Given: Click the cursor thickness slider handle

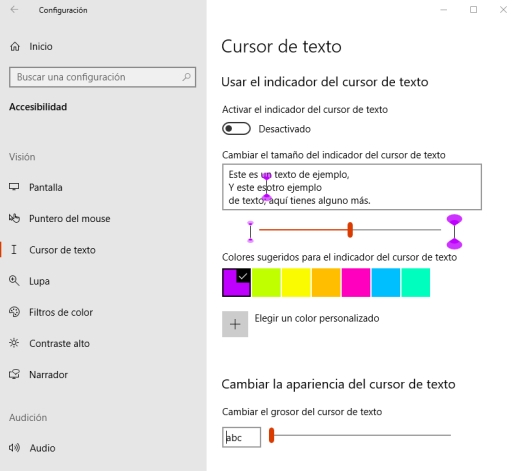Looking at the screenshot, I should point(271,435).
